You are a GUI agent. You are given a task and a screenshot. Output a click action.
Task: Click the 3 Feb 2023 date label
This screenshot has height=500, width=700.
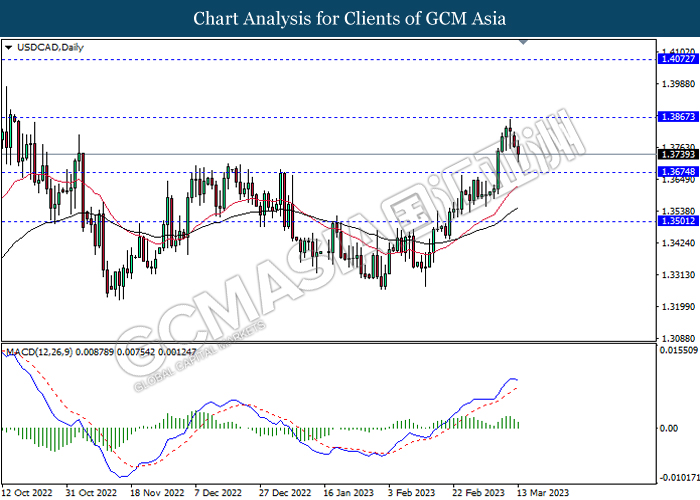411,493
